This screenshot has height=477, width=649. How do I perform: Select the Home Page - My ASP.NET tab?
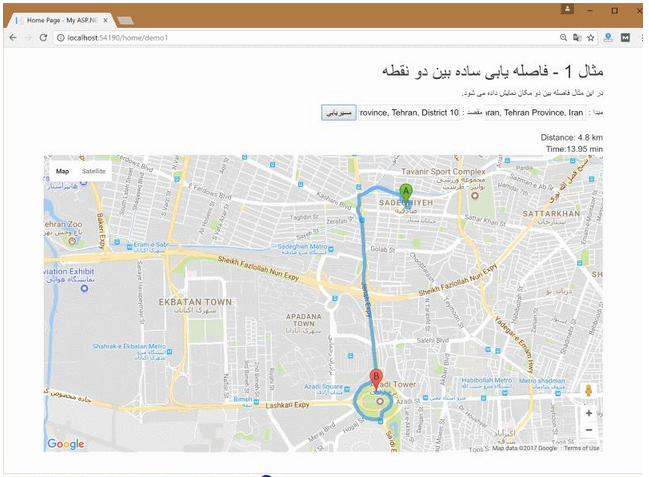coord(62,20)
